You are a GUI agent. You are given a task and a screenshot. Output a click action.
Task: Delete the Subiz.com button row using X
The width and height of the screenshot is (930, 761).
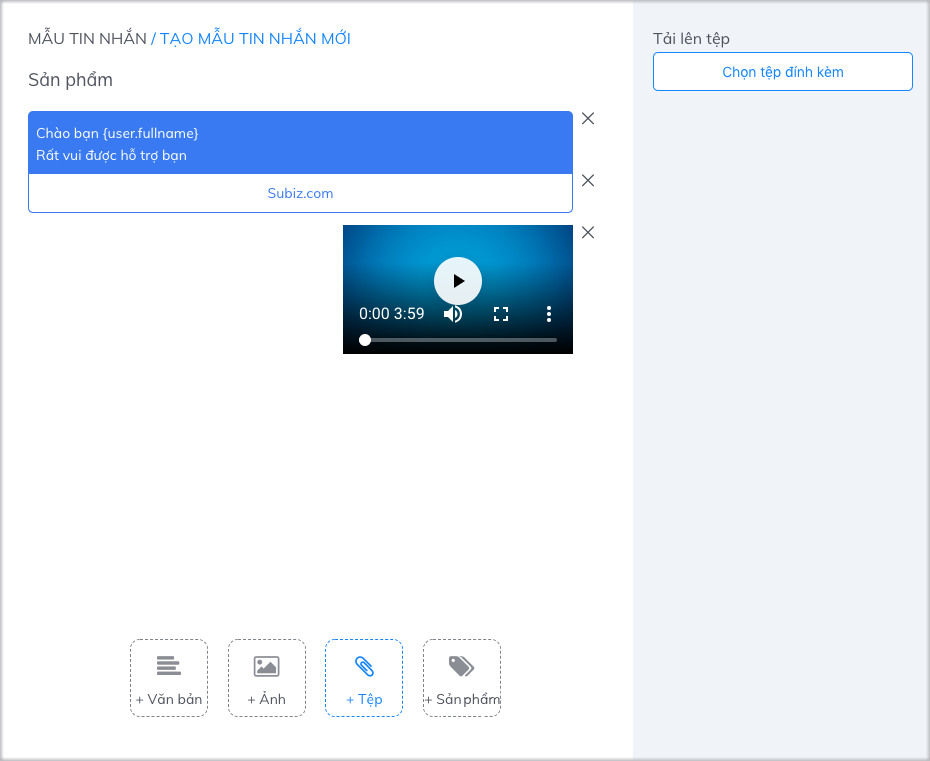click(588, 180)
